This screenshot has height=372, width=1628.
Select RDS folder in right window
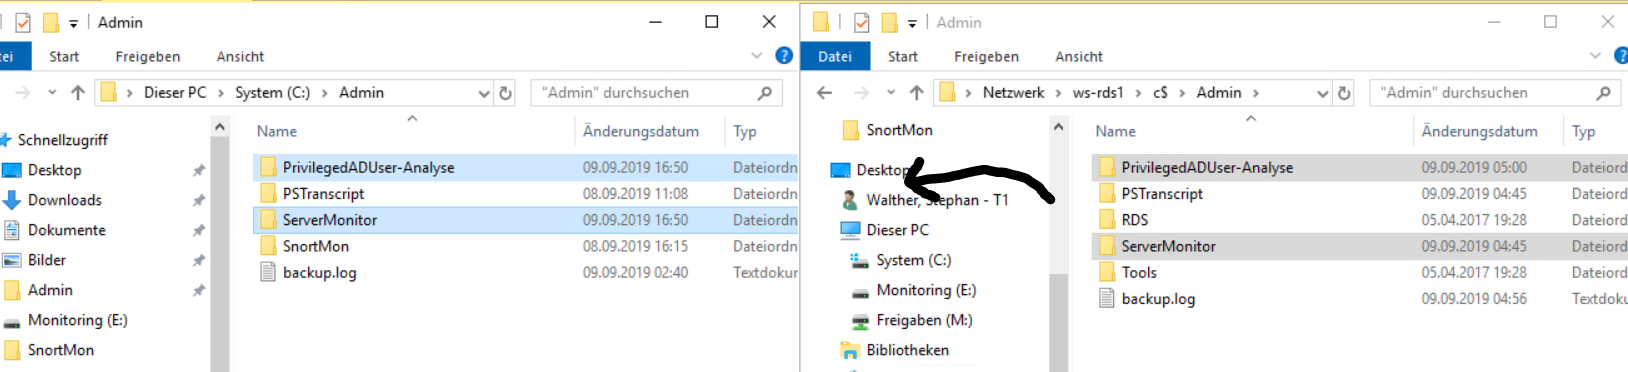[1134, 220]
